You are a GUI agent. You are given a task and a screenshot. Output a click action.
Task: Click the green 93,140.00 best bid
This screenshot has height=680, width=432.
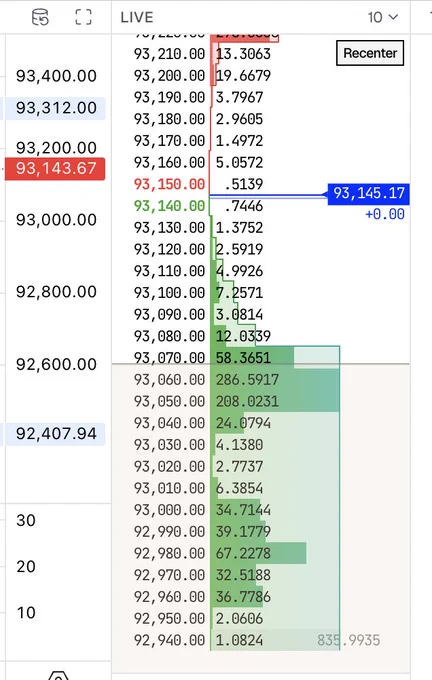169,206
